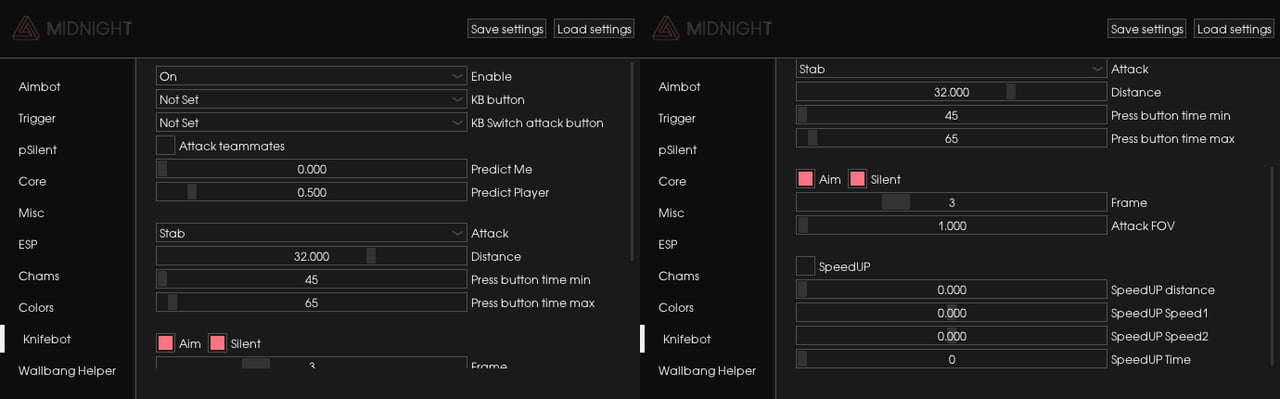1280x399 pixels.
Task: Toggle the Aim checkbox in the right window
Action: tap(805, 179)
